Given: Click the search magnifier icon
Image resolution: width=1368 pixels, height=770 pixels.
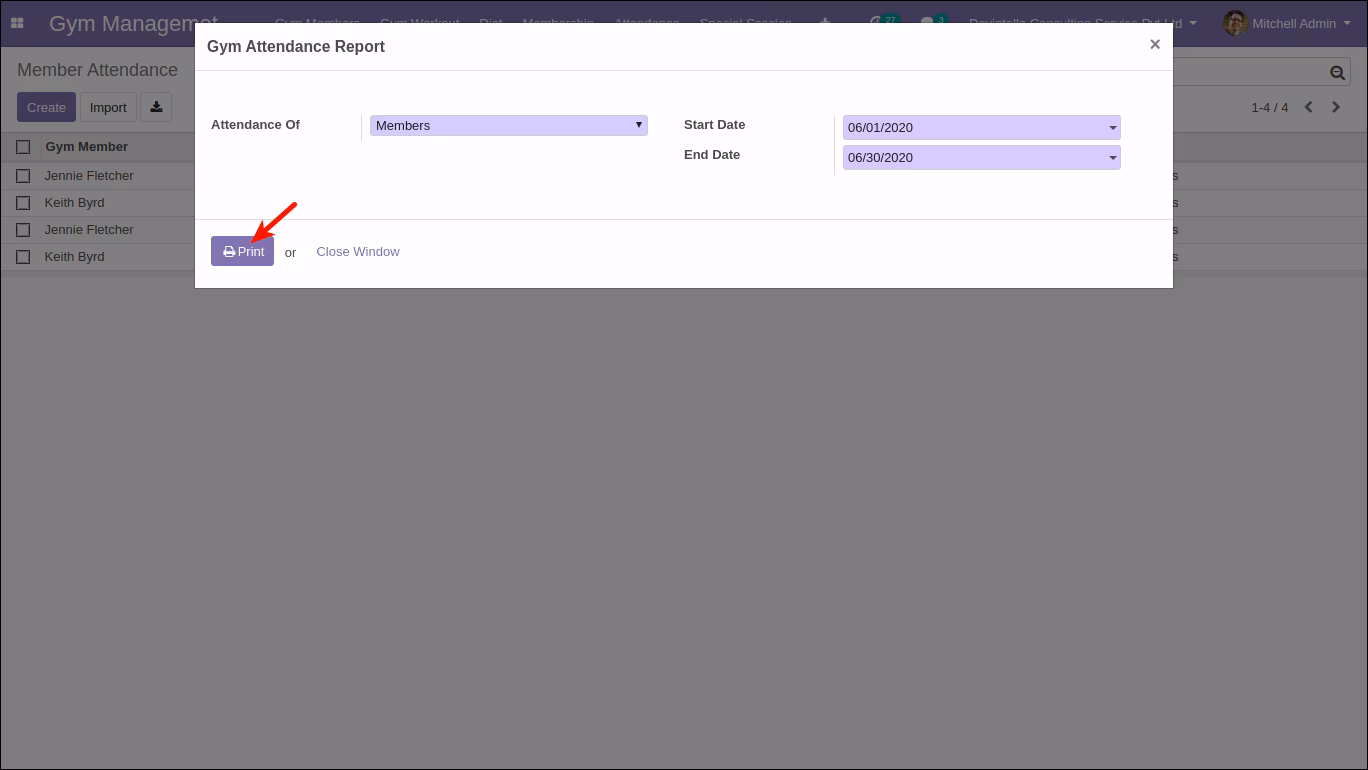Looking at the screenshot, I should [1337, 72].
